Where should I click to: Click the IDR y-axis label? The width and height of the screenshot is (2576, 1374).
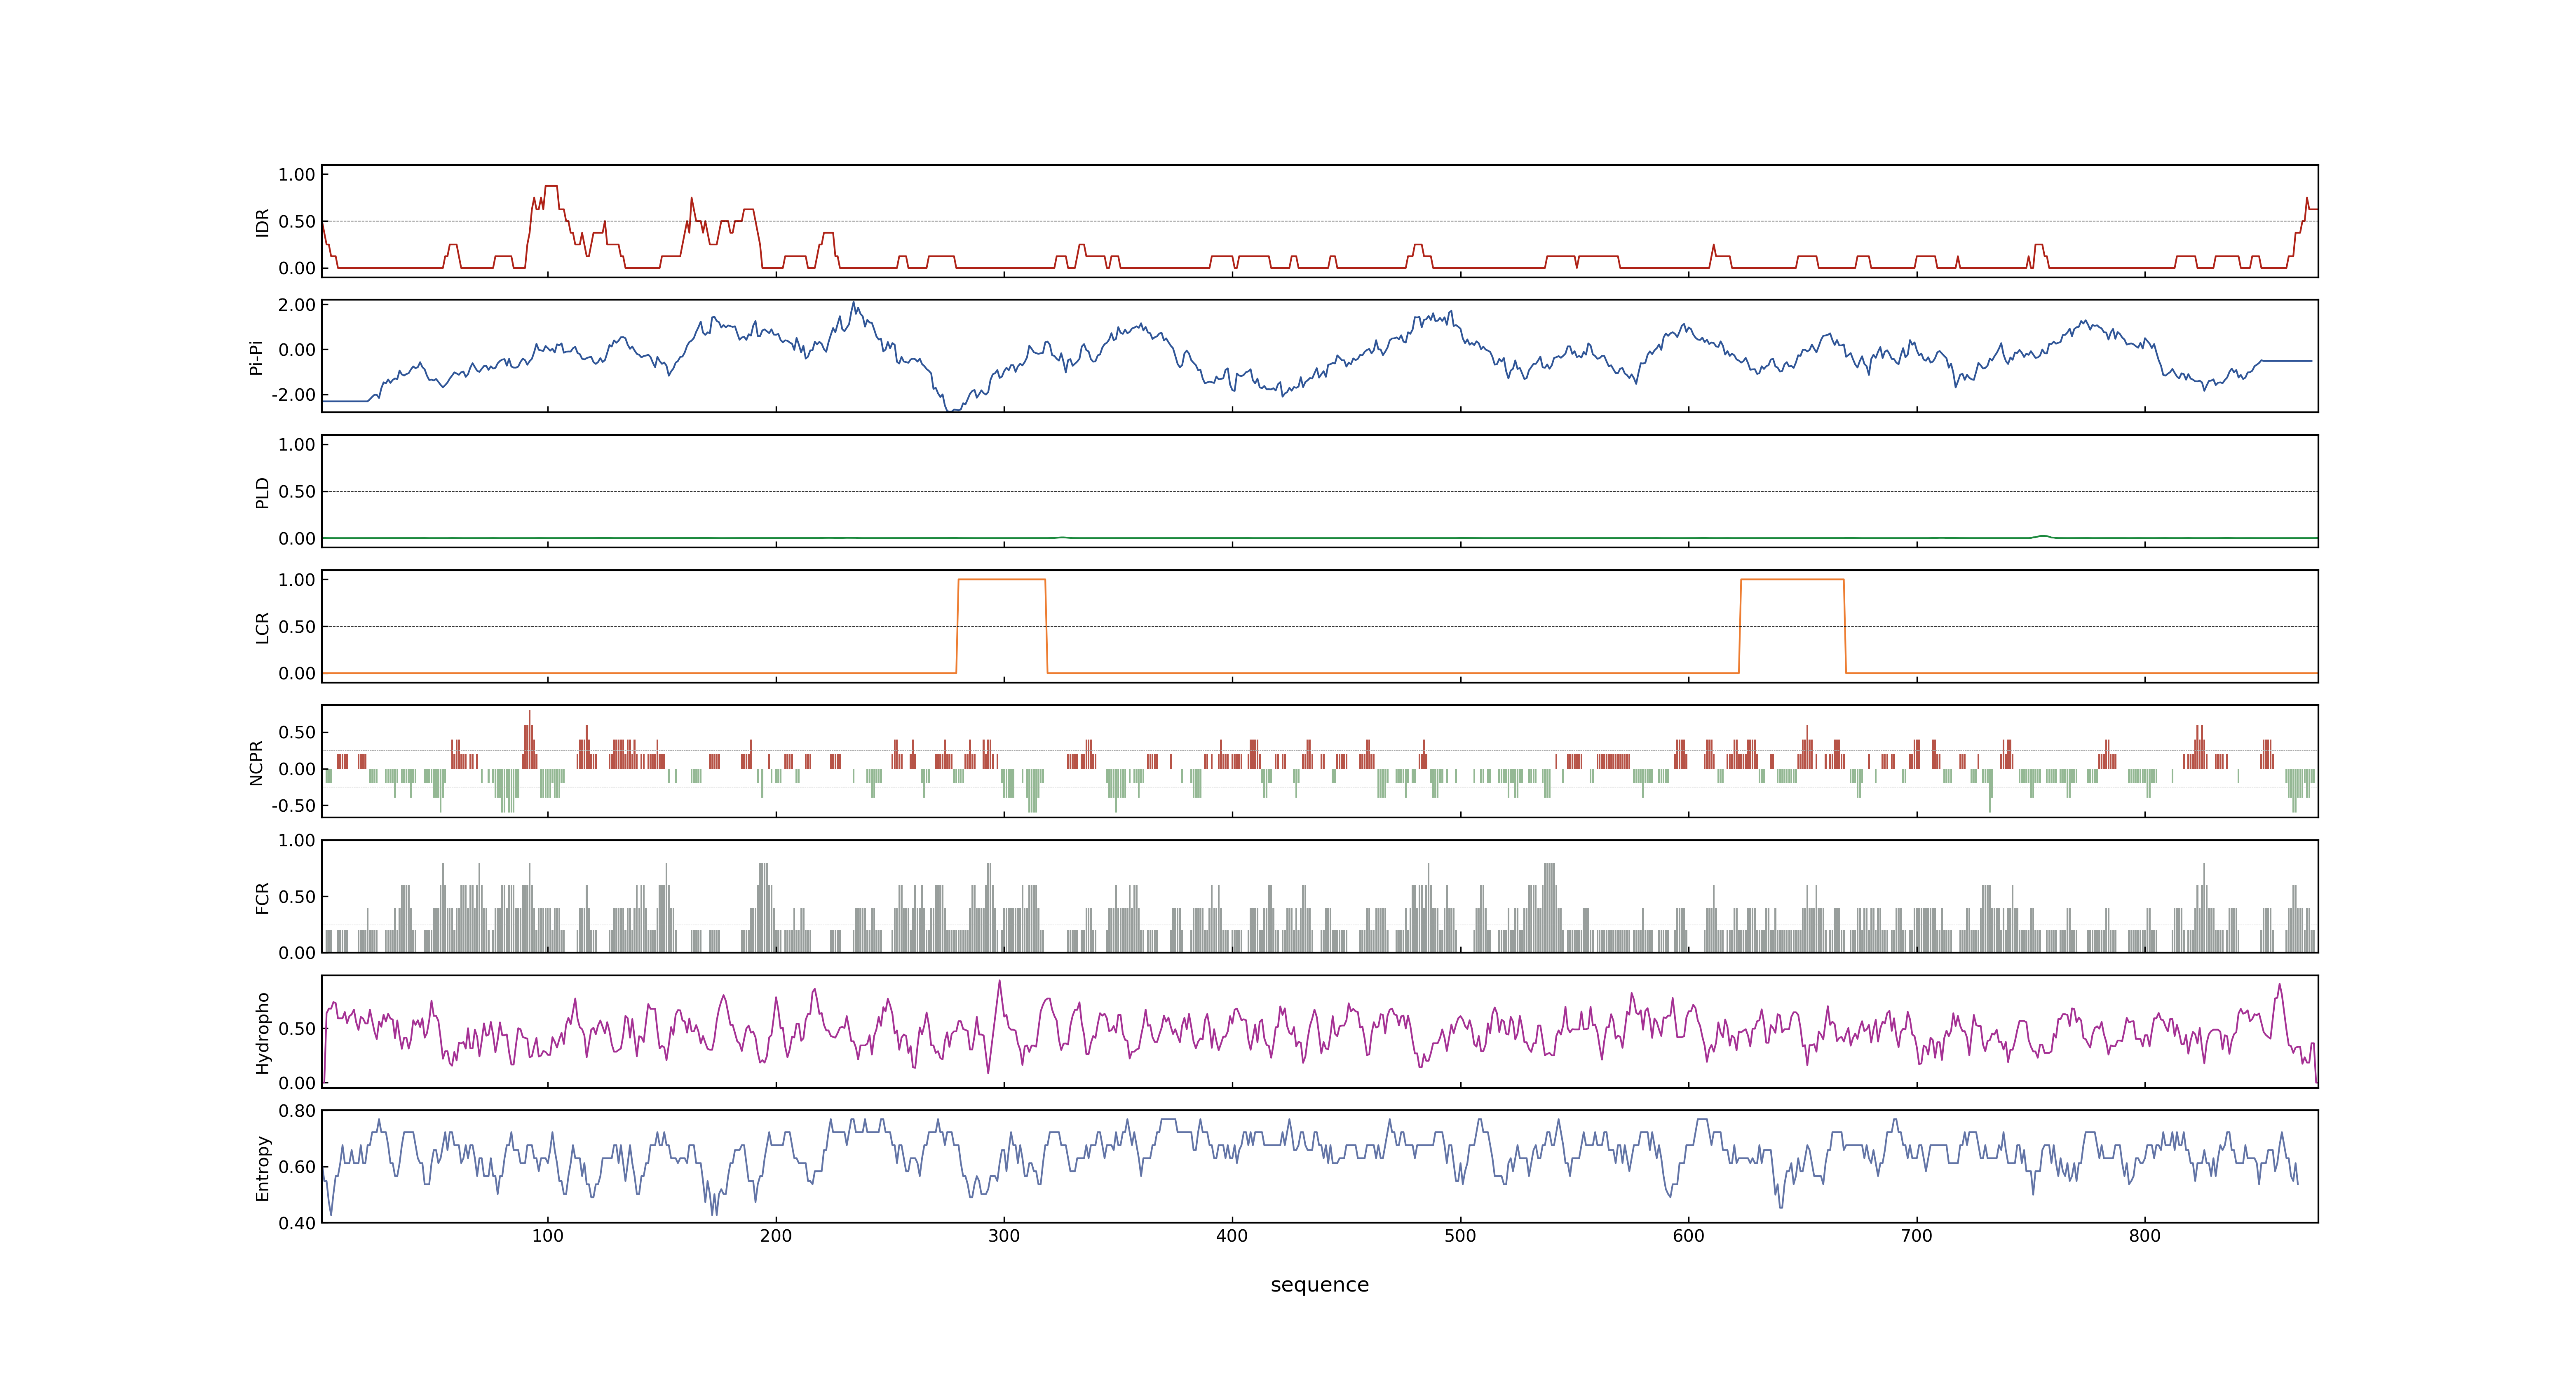point(262,222)
